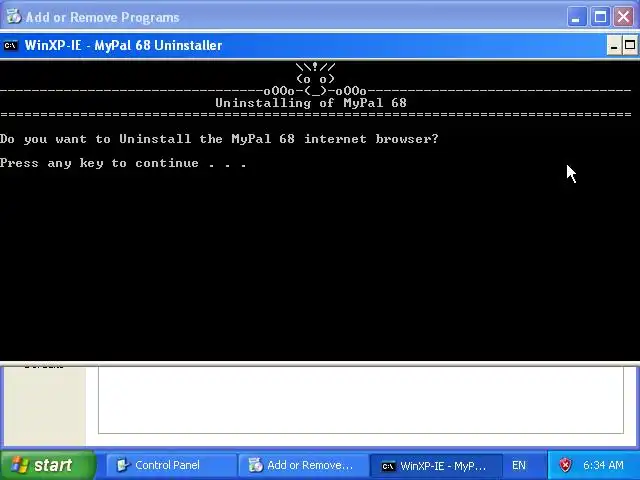Click the red security shield tray icon
The image size is (640, 480).
point(565,465)
